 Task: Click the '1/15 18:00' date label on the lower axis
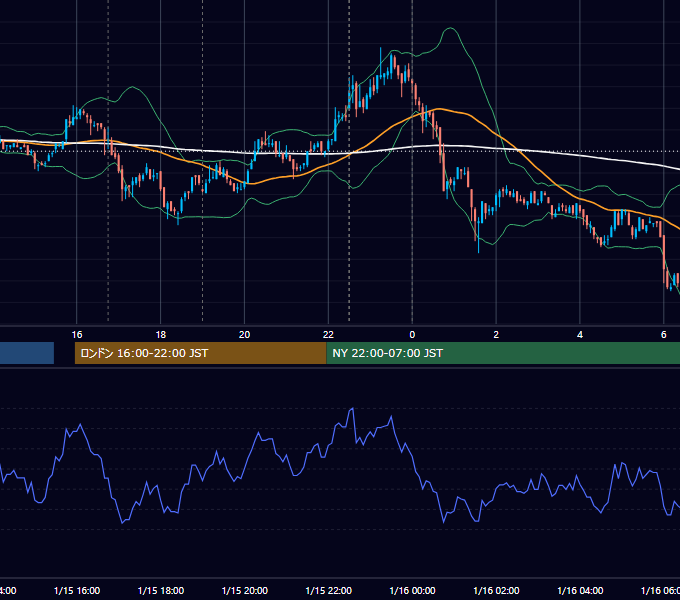click(x=161, y=590)
